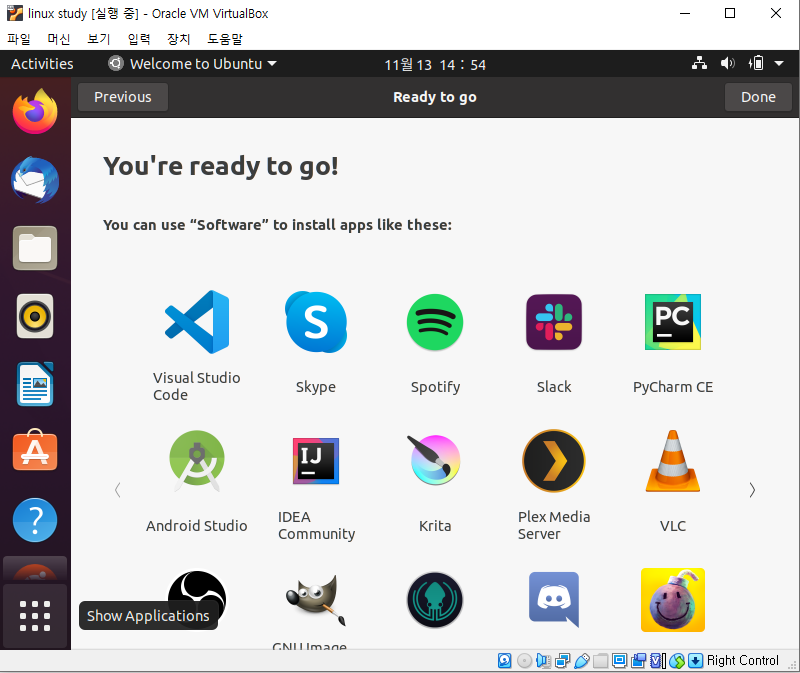Open the 파일 menu in VirtualBox
This screenshot has width=800, height=673.
click(x=19, y=39)
